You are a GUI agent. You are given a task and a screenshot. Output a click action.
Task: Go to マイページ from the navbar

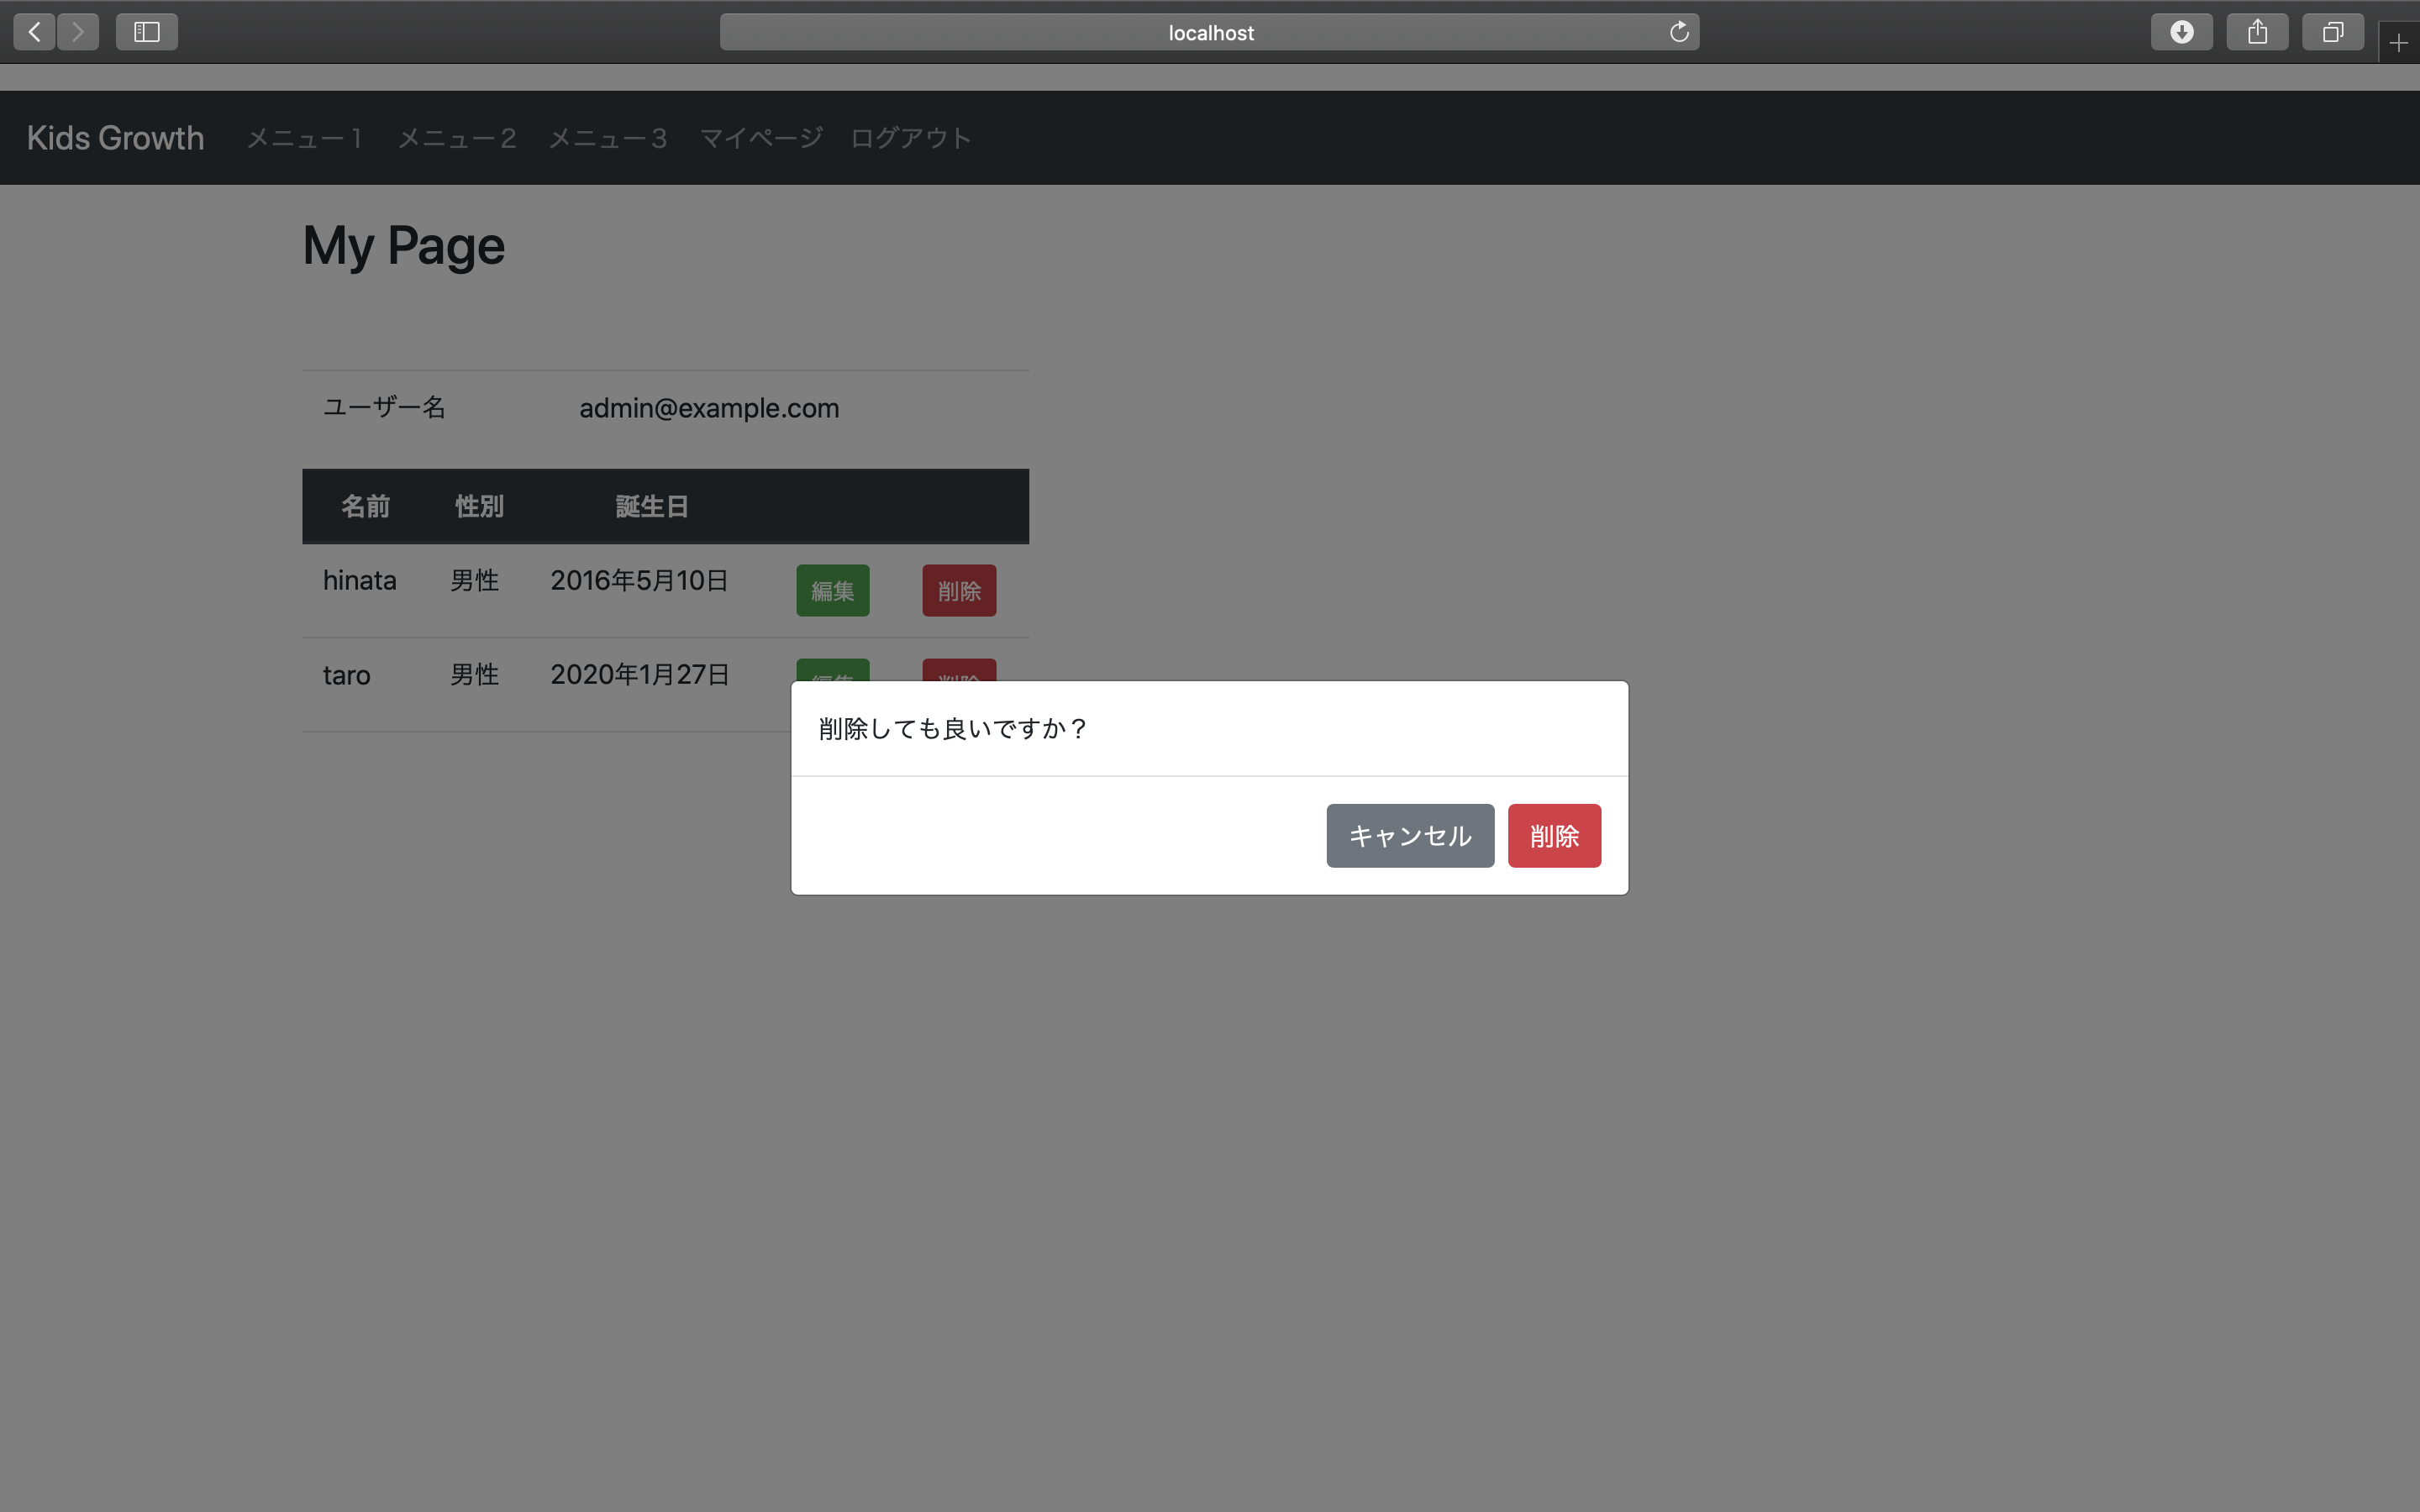(760, 138)
